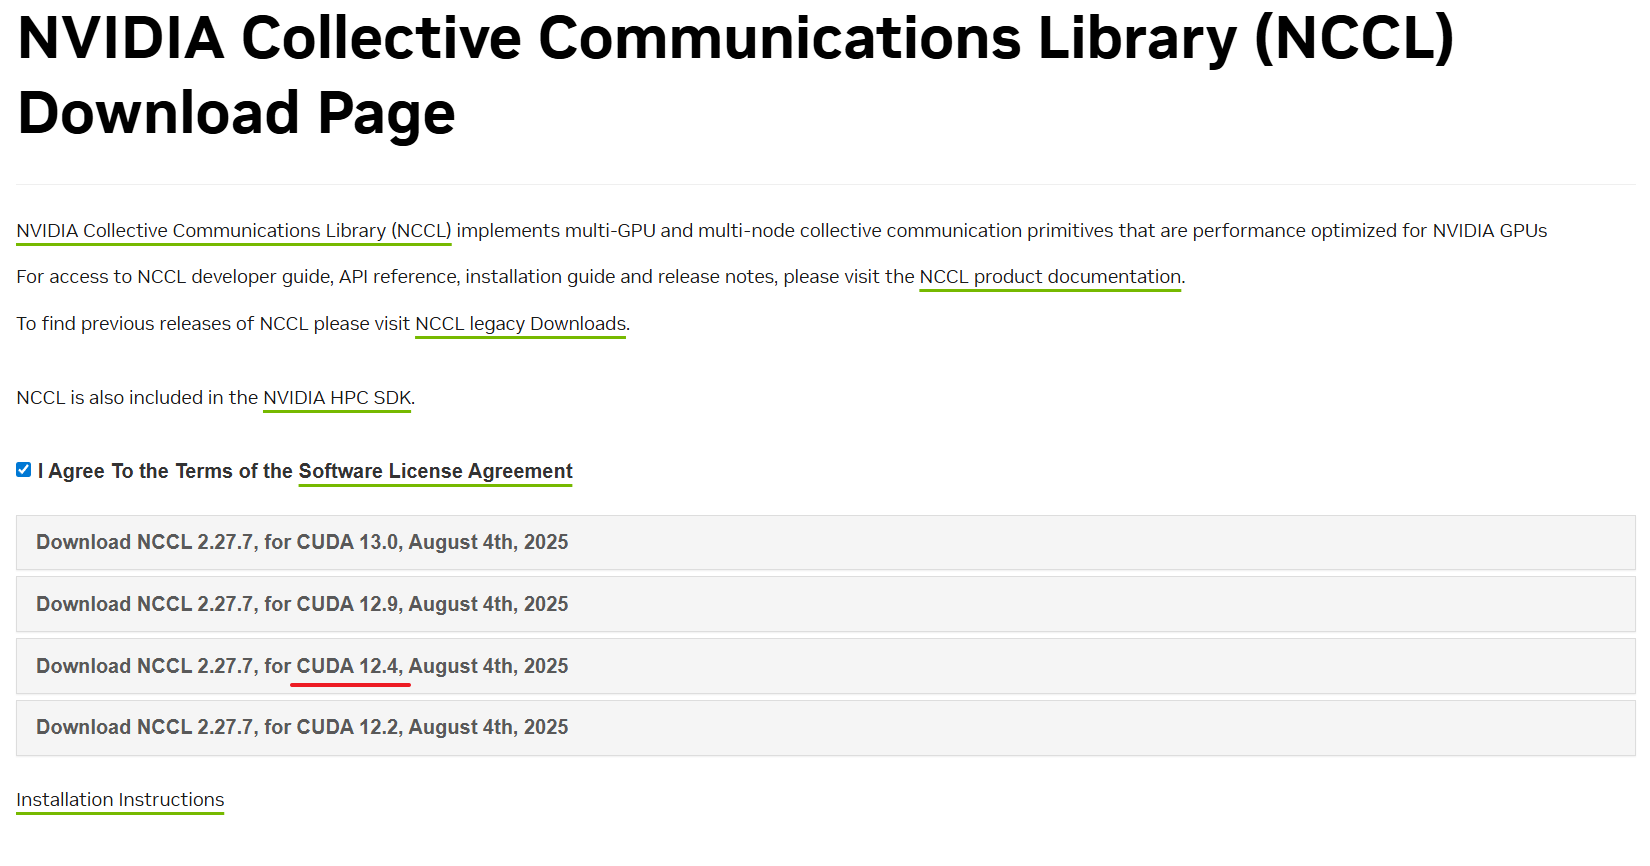Open the NVIDIA HPC SDK link
The width and height of the screenshot is (1650, 866).
[x=337, y=398]
